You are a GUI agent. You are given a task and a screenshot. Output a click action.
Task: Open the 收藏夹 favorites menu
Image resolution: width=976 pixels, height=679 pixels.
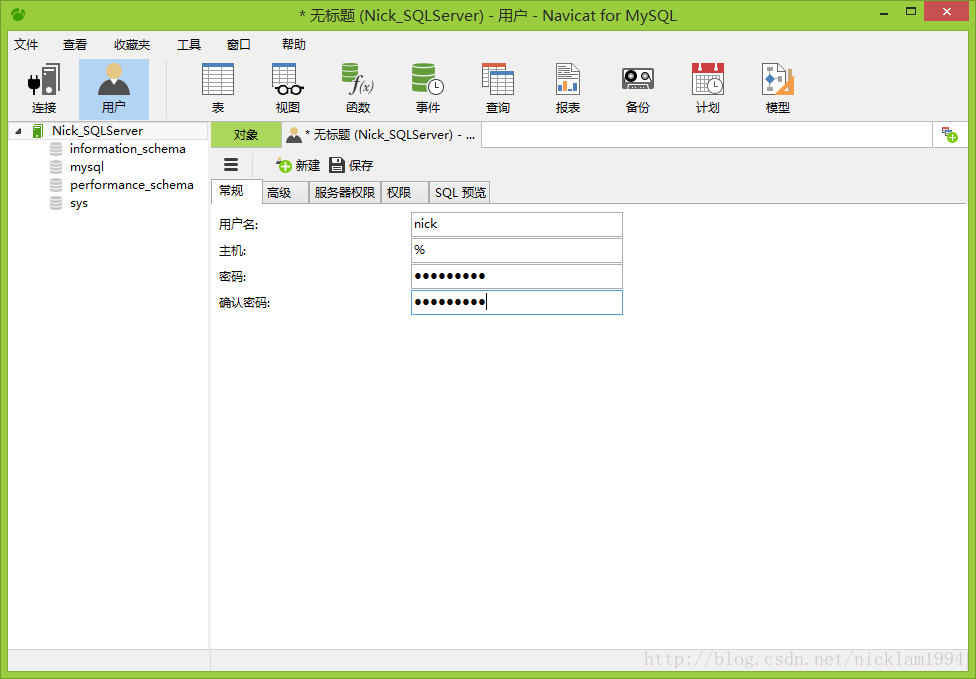(132, 44)
